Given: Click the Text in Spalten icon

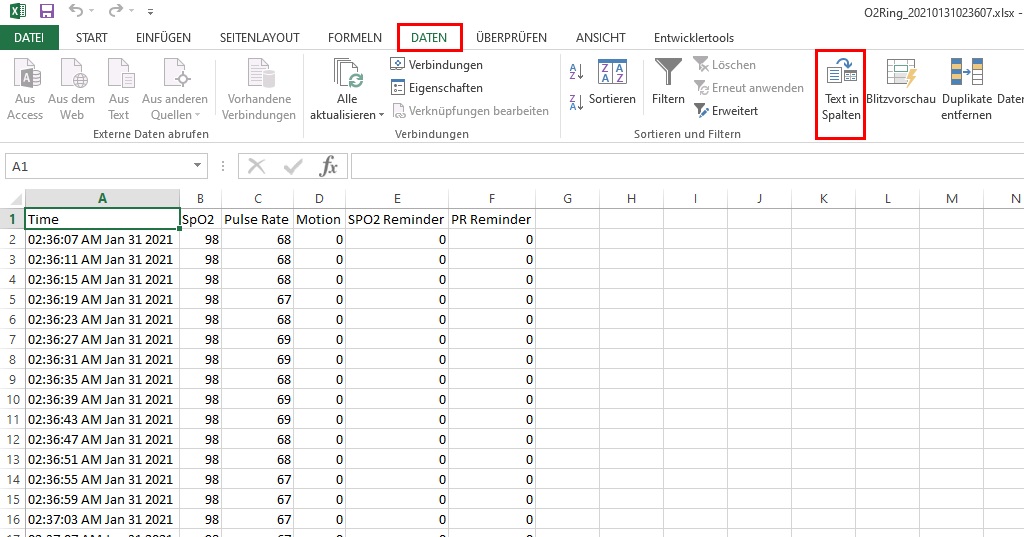Looking at the screenshot, I should point(840,74).
